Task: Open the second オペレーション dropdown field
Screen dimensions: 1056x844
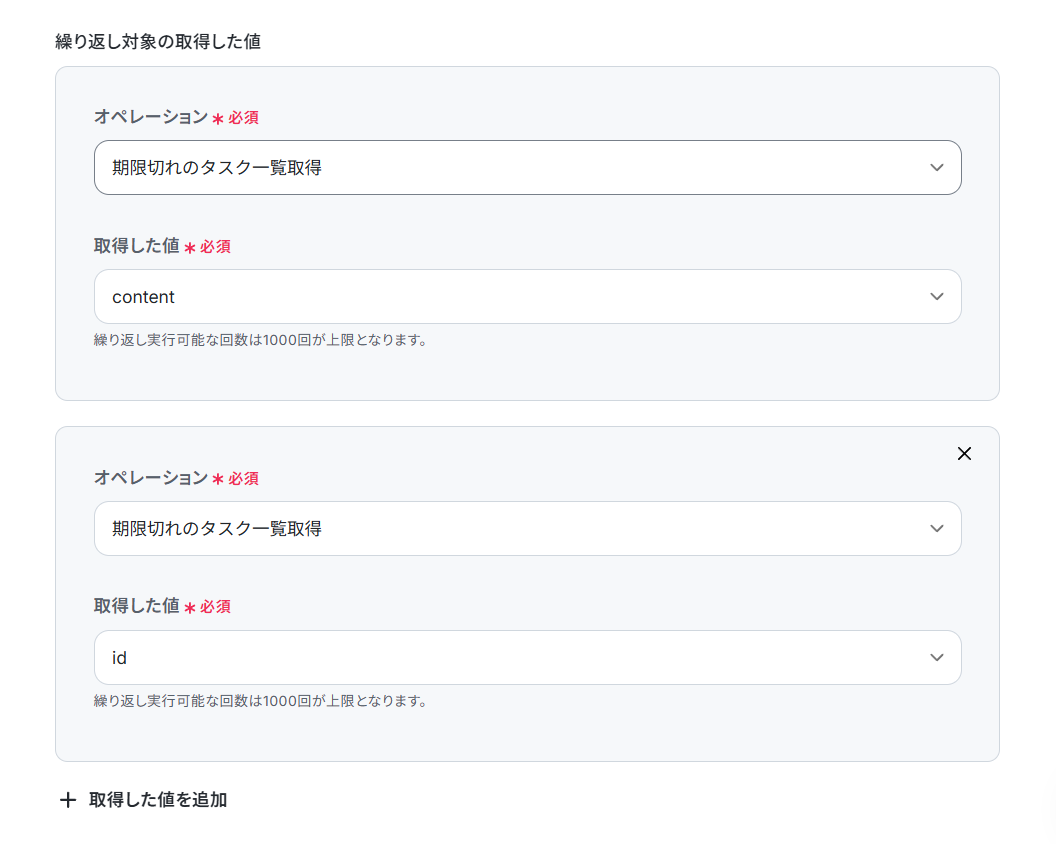Action: click(527, 529)
